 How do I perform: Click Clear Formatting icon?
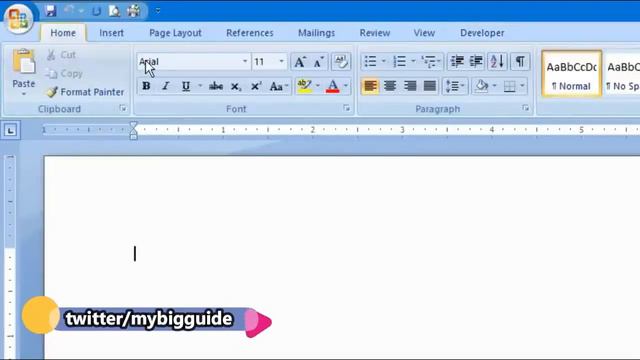click(340, 62)
